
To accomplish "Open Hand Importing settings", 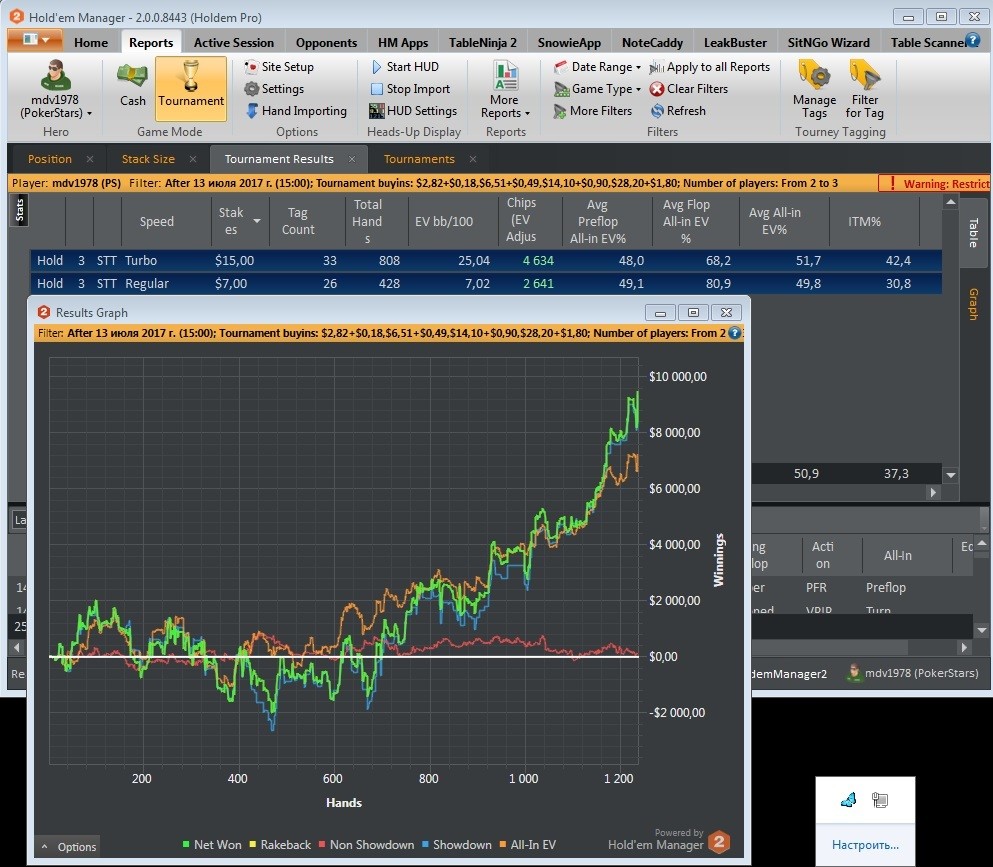I will pos(296,111).
